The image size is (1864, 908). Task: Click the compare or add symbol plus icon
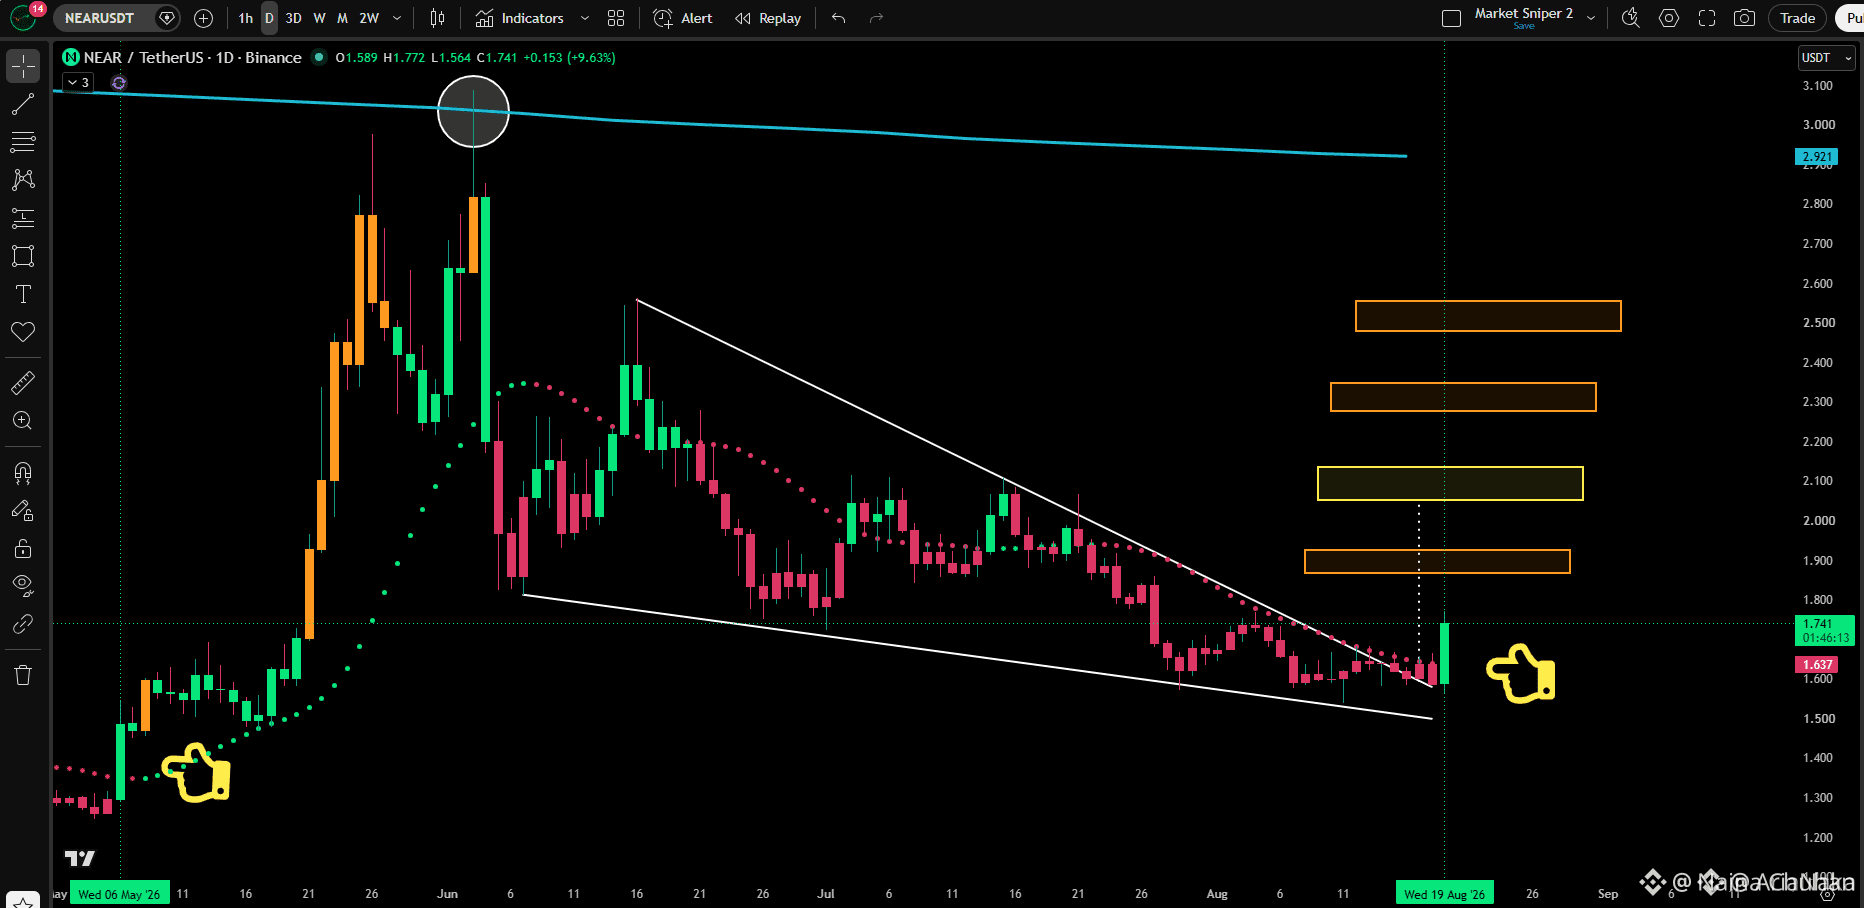tap(203, 18)
